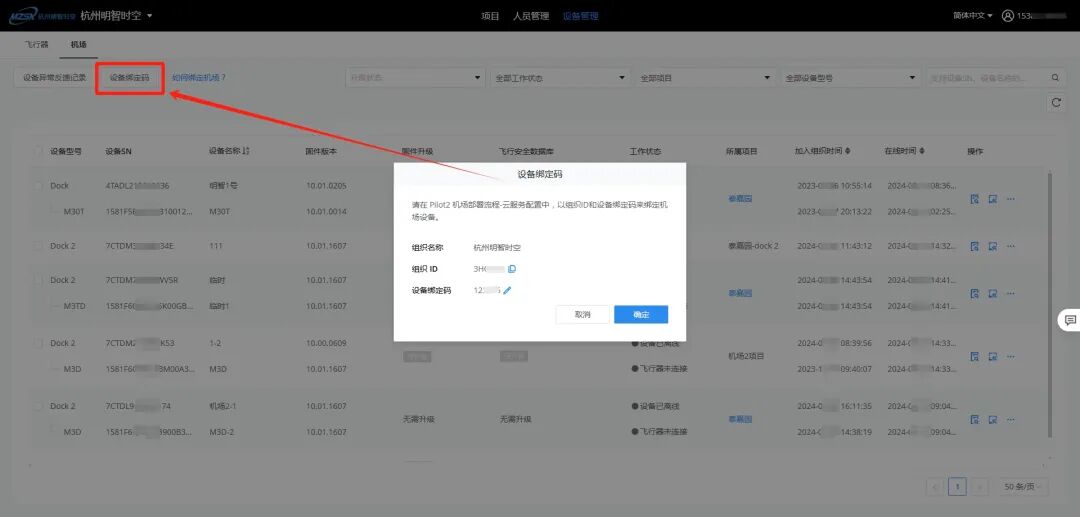
Task: Click the user avatar icon at top right
Action: tap(1008, 15)
